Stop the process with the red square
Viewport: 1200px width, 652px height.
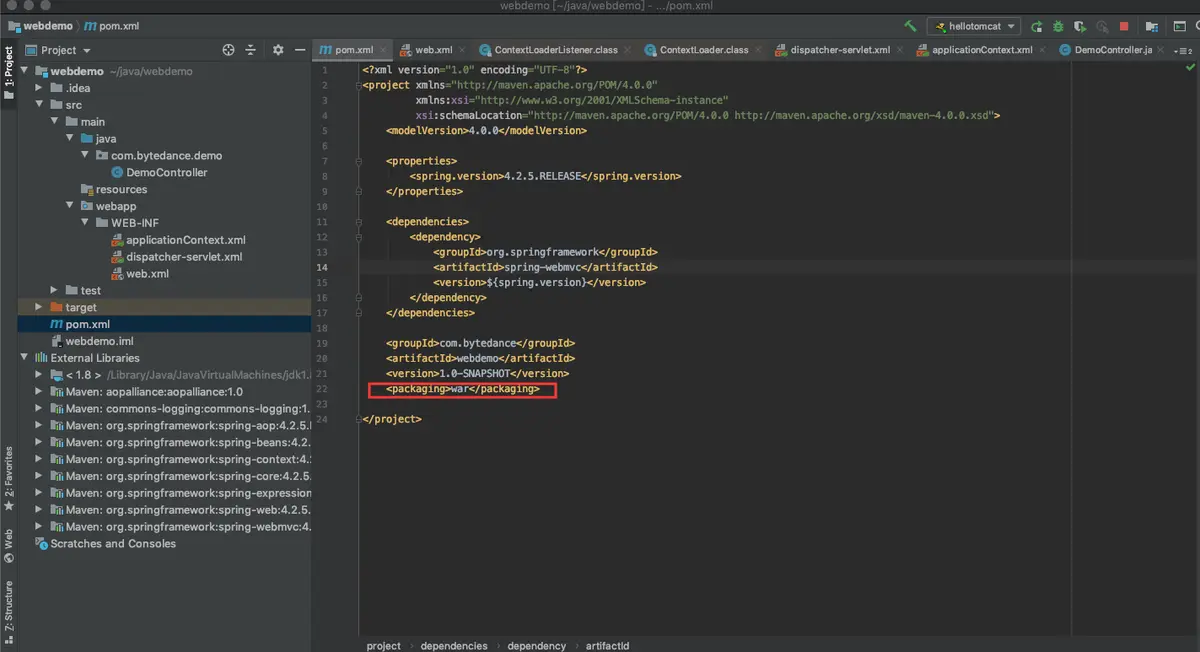(x=1124, y=27)
